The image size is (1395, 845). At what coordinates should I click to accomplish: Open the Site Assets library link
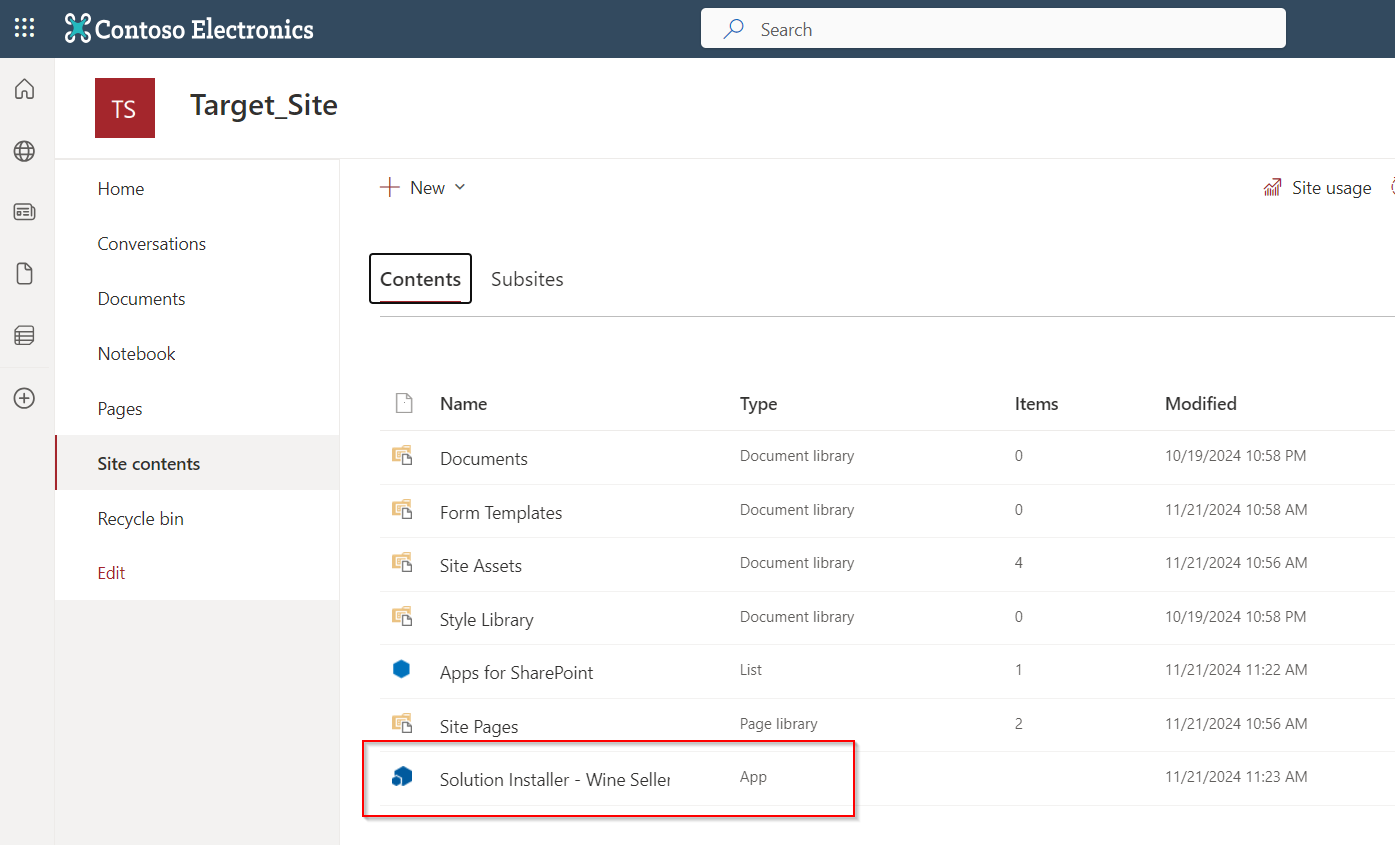pyautogui.click(x=481, y=566)
